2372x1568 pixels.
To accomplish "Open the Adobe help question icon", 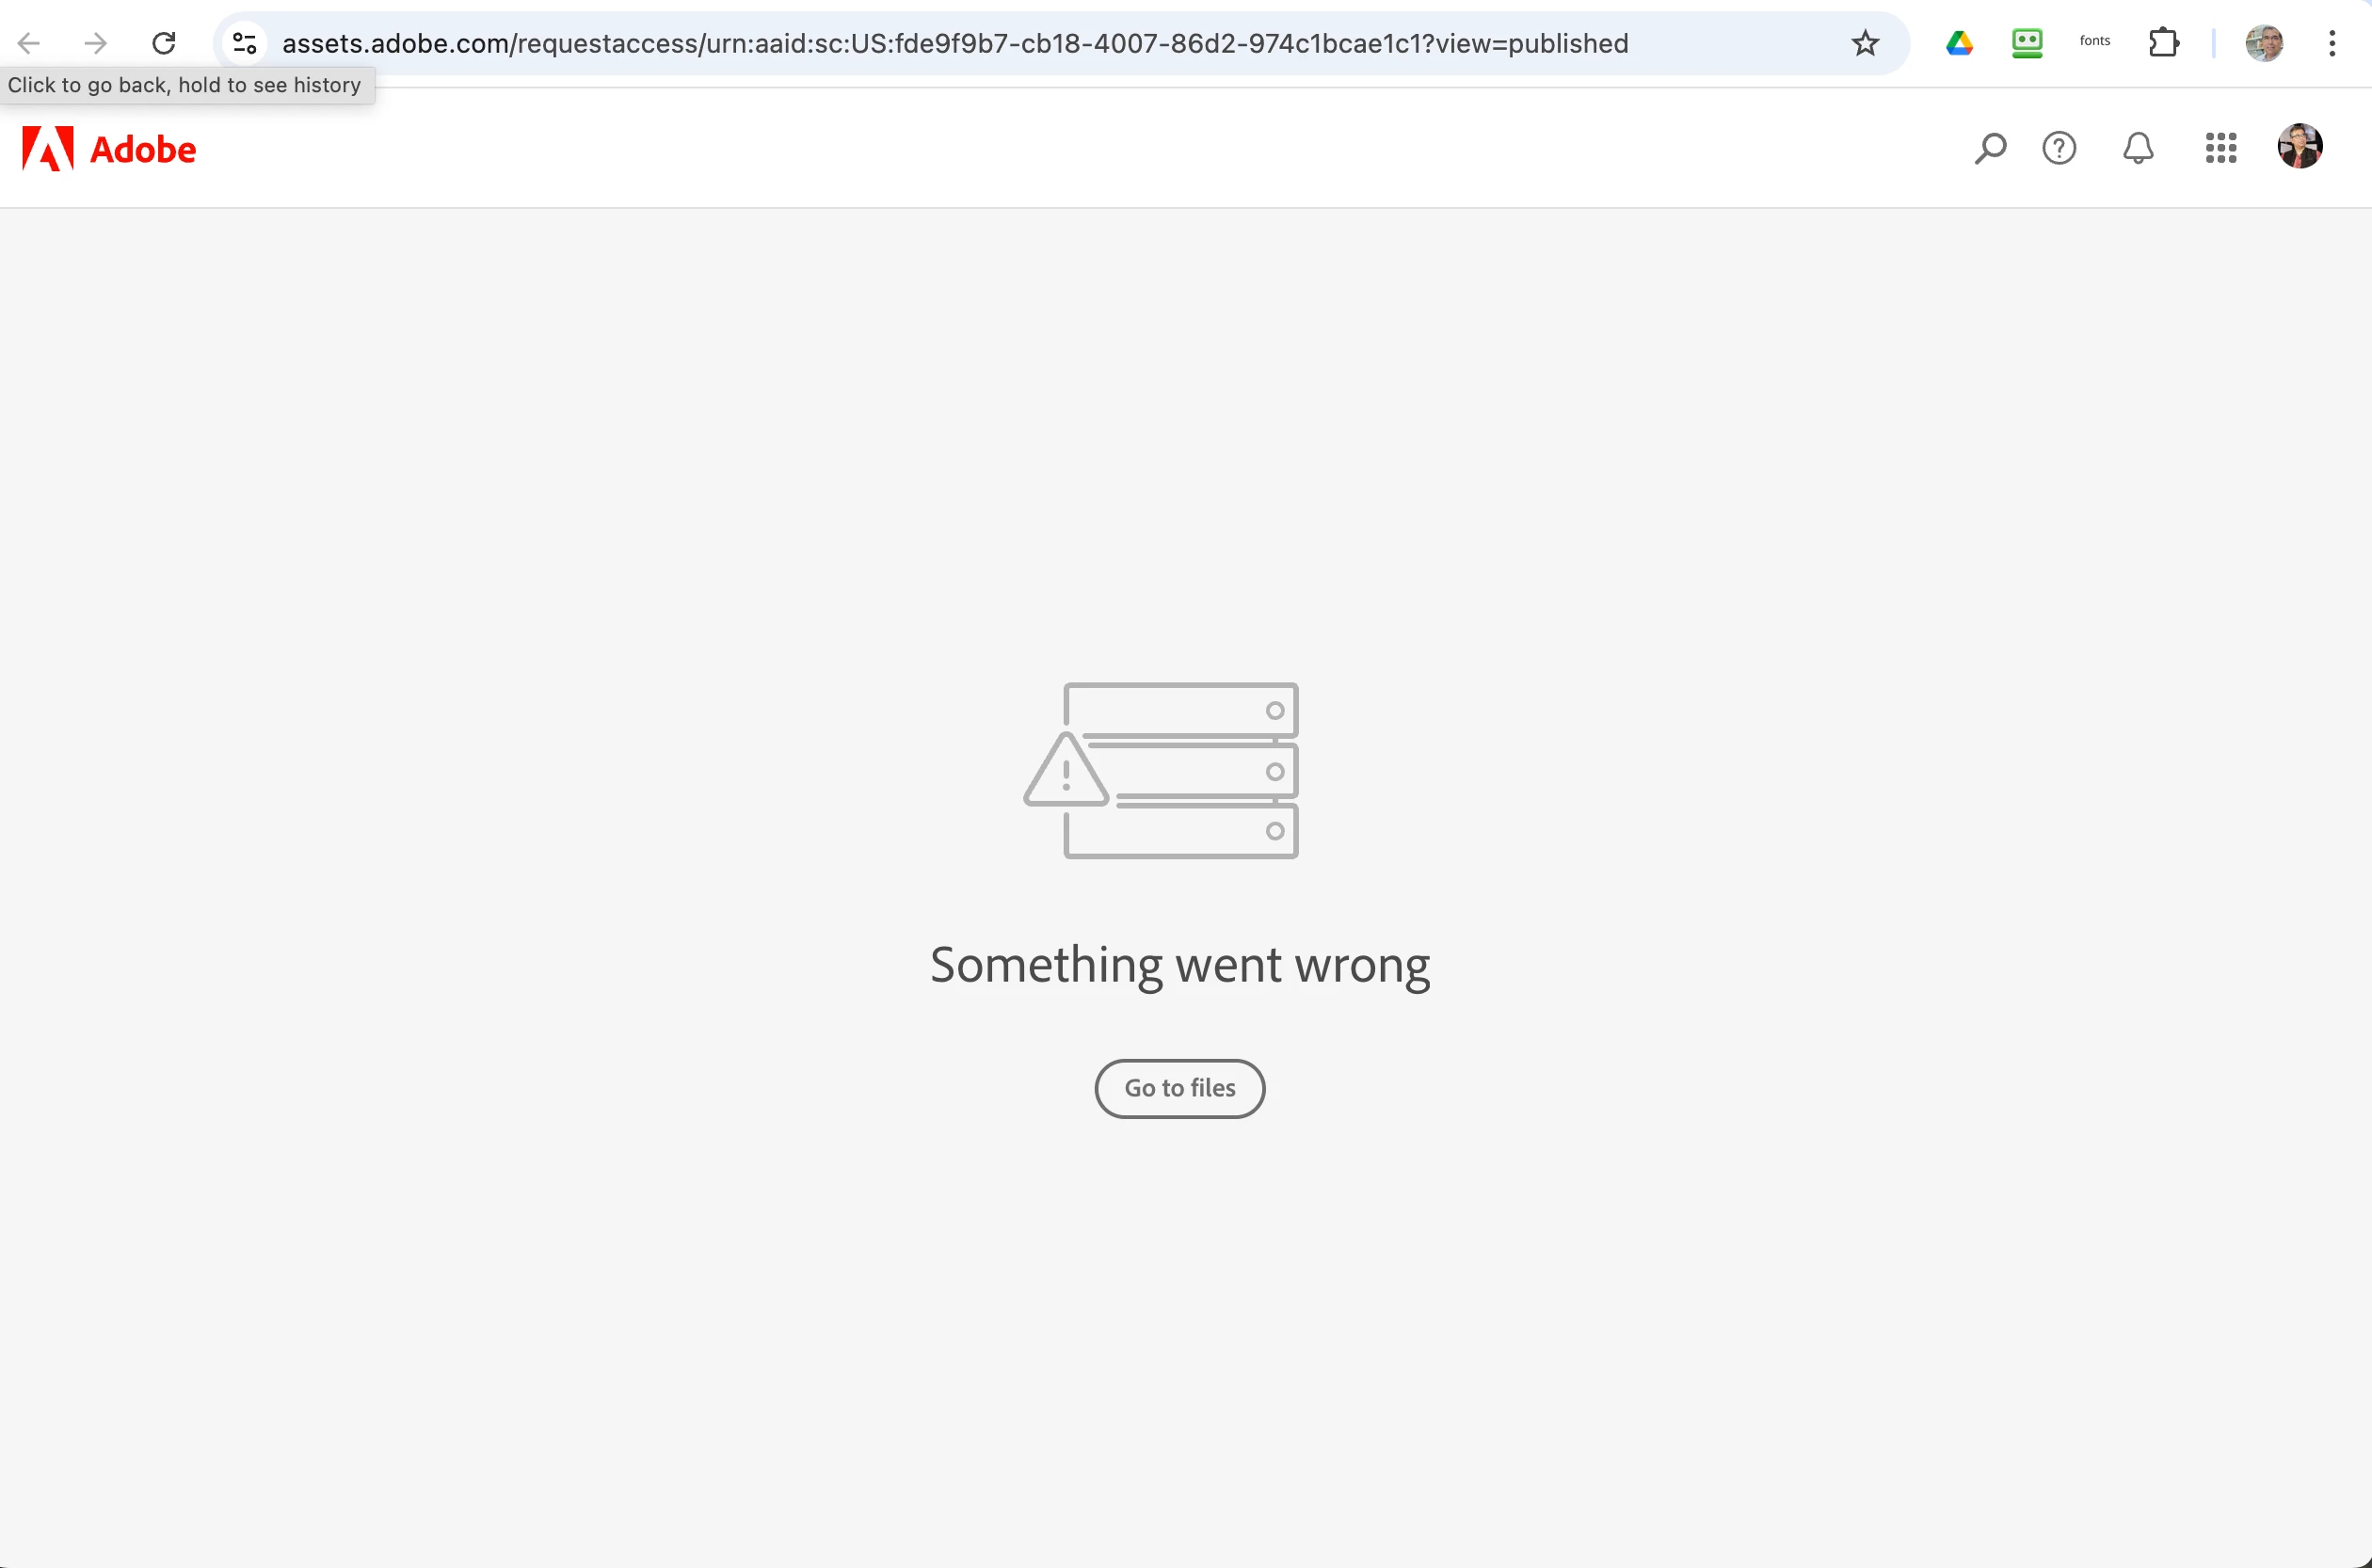I will (x=2059, y=148).
